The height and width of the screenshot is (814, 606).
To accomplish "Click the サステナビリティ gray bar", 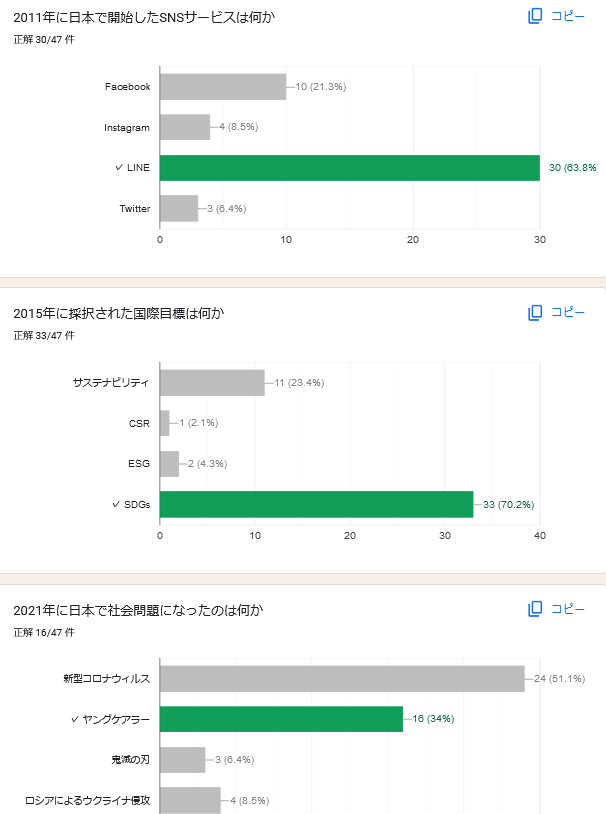I will (212, 383).
